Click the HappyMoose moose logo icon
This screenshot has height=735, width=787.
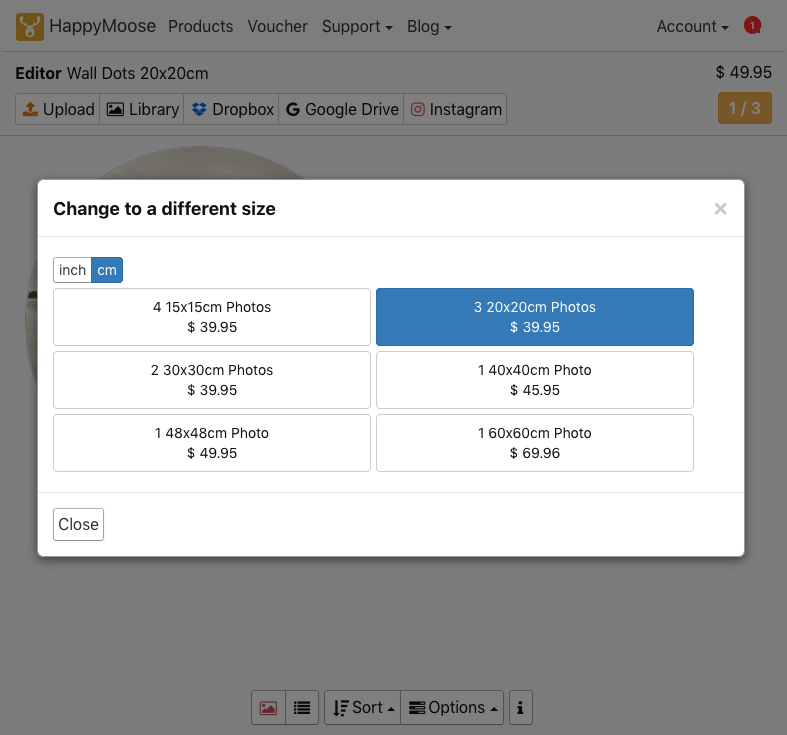pyautogui.click(x=30, y=27)
